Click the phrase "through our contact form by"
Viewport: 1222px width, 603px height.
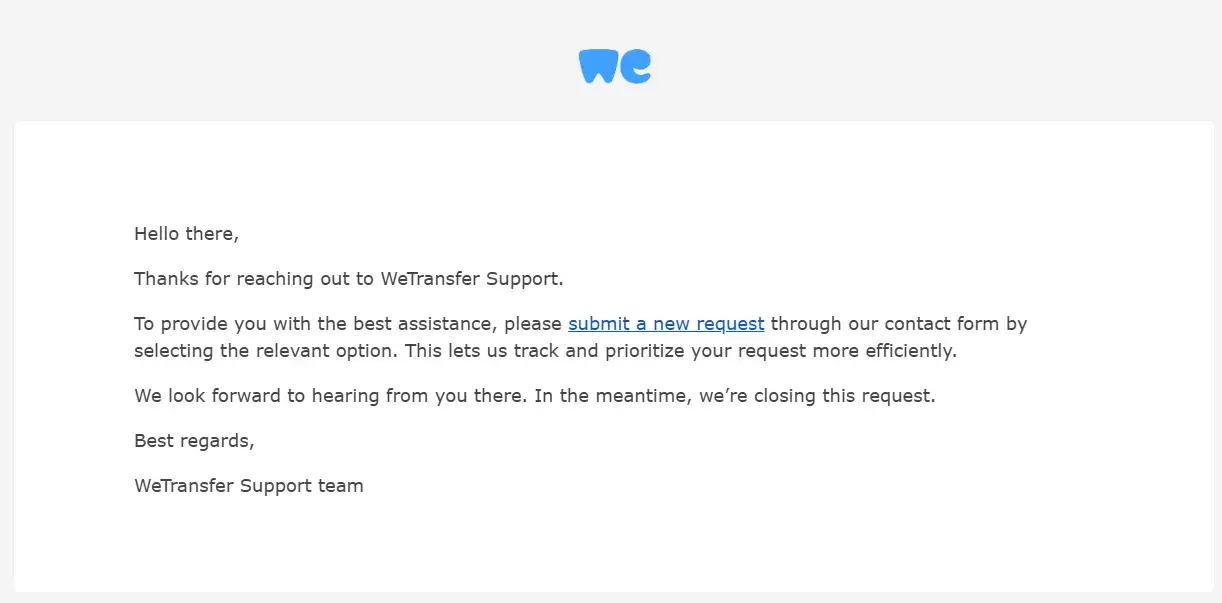tap(898, 324)
